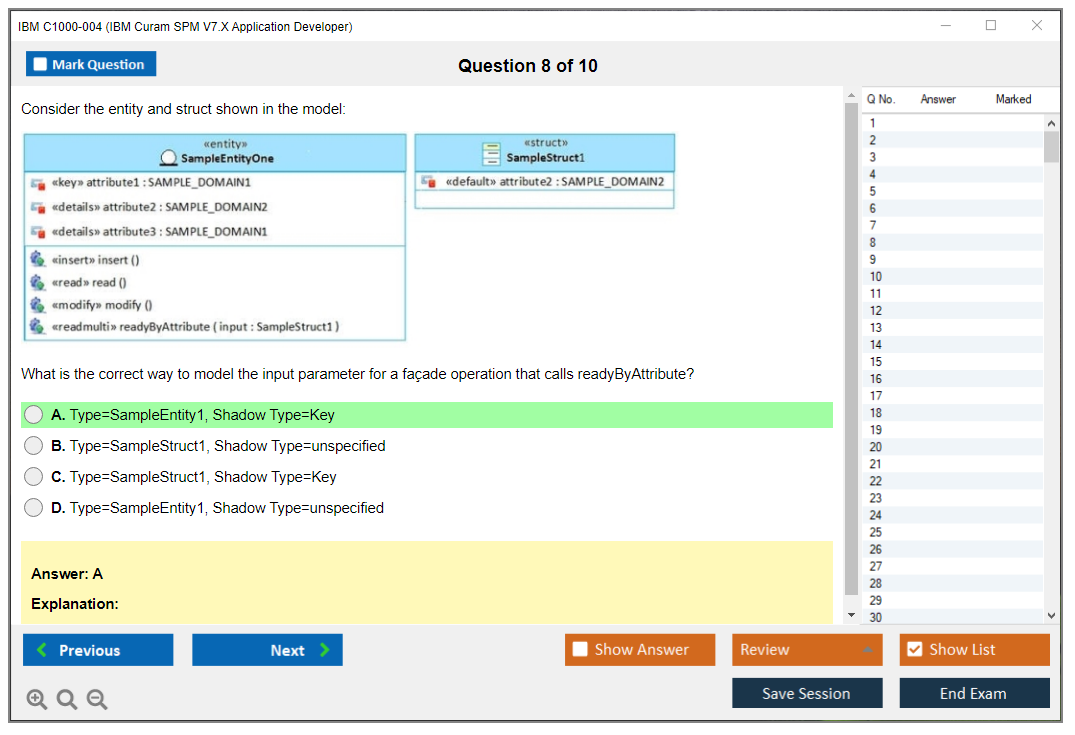Select answer option B radio button
The height and width of the screenshot is (735, 1075).
point(34,446)
